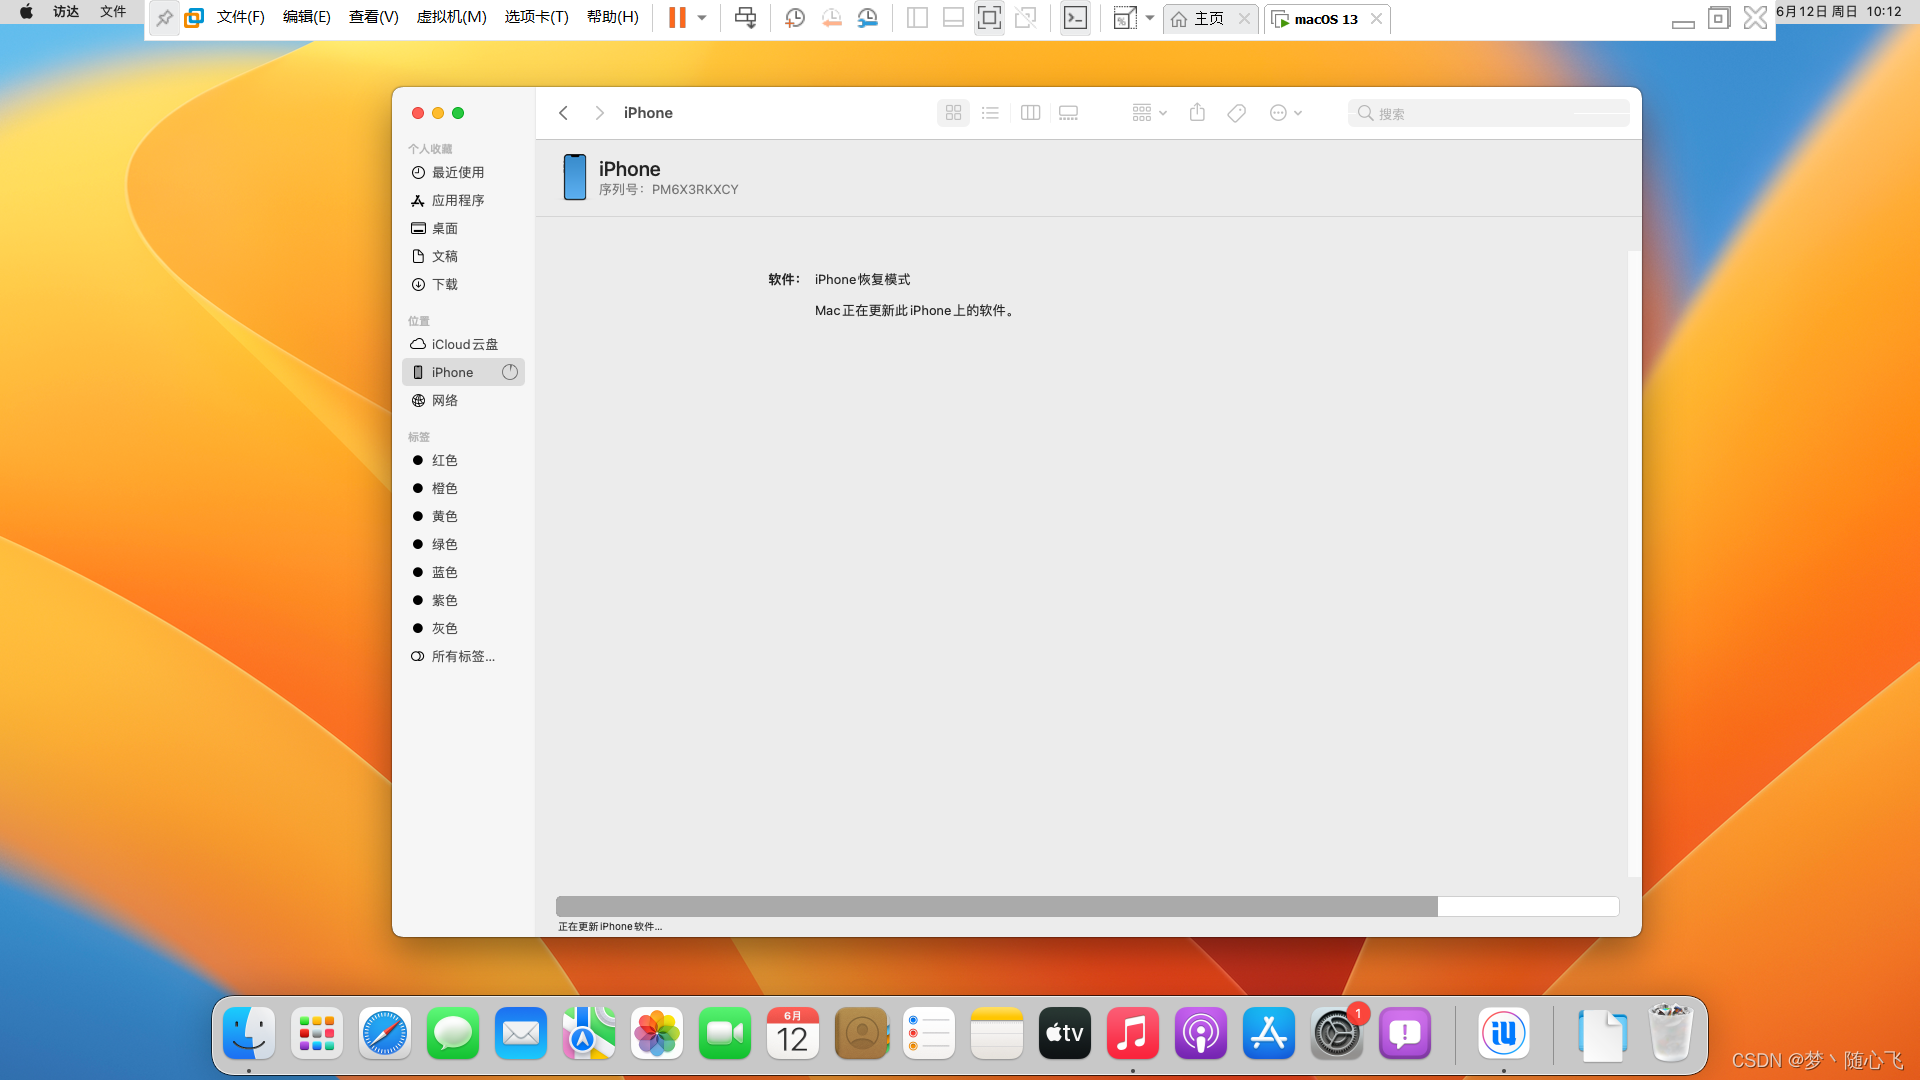The width and height of the screenshot is (1920, 1080).
Task: Open Recents in the sidebar
Action: pyautogui.click(x=463, y=172)
